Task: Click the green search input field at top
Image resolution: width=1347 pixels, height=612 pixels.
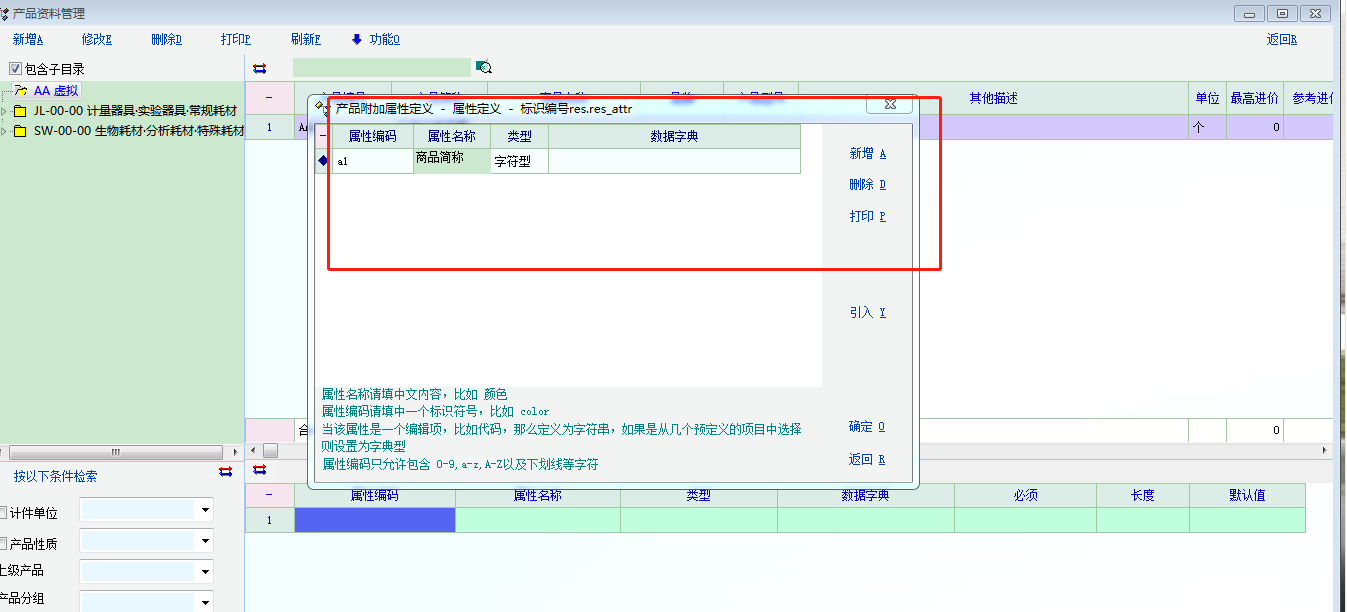Action: [x=381, y=68]
